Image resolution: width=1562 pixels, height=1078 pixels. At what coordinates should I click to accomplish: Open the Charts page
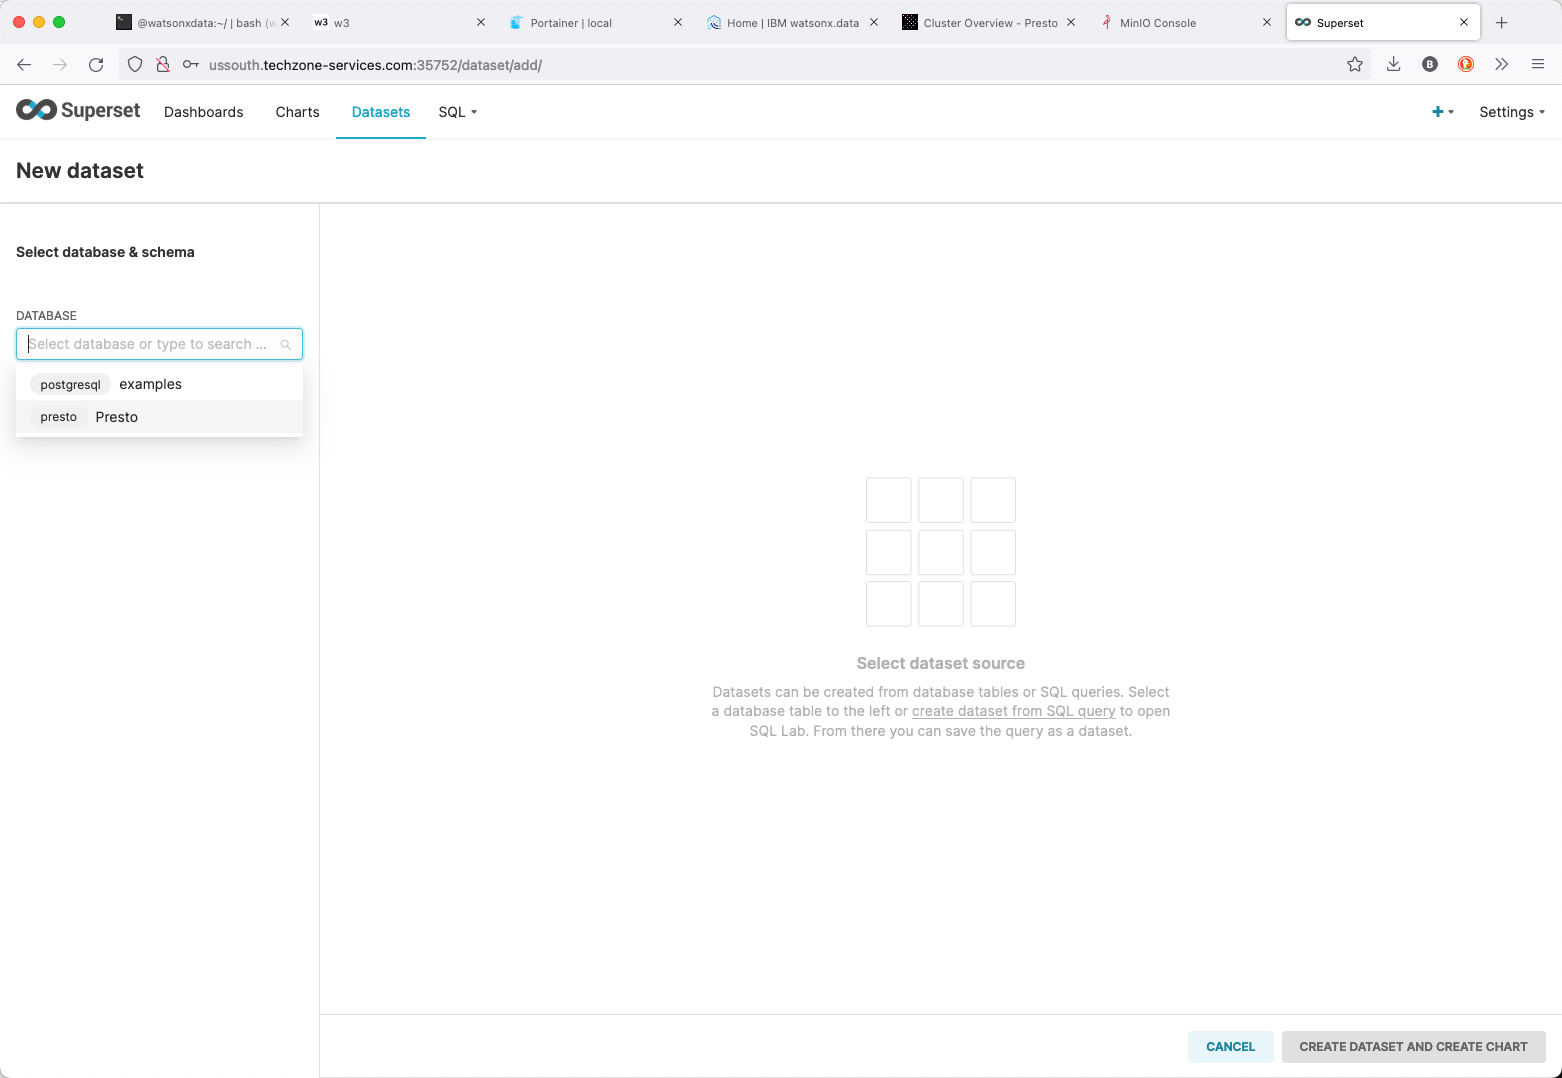pos(298,112)
